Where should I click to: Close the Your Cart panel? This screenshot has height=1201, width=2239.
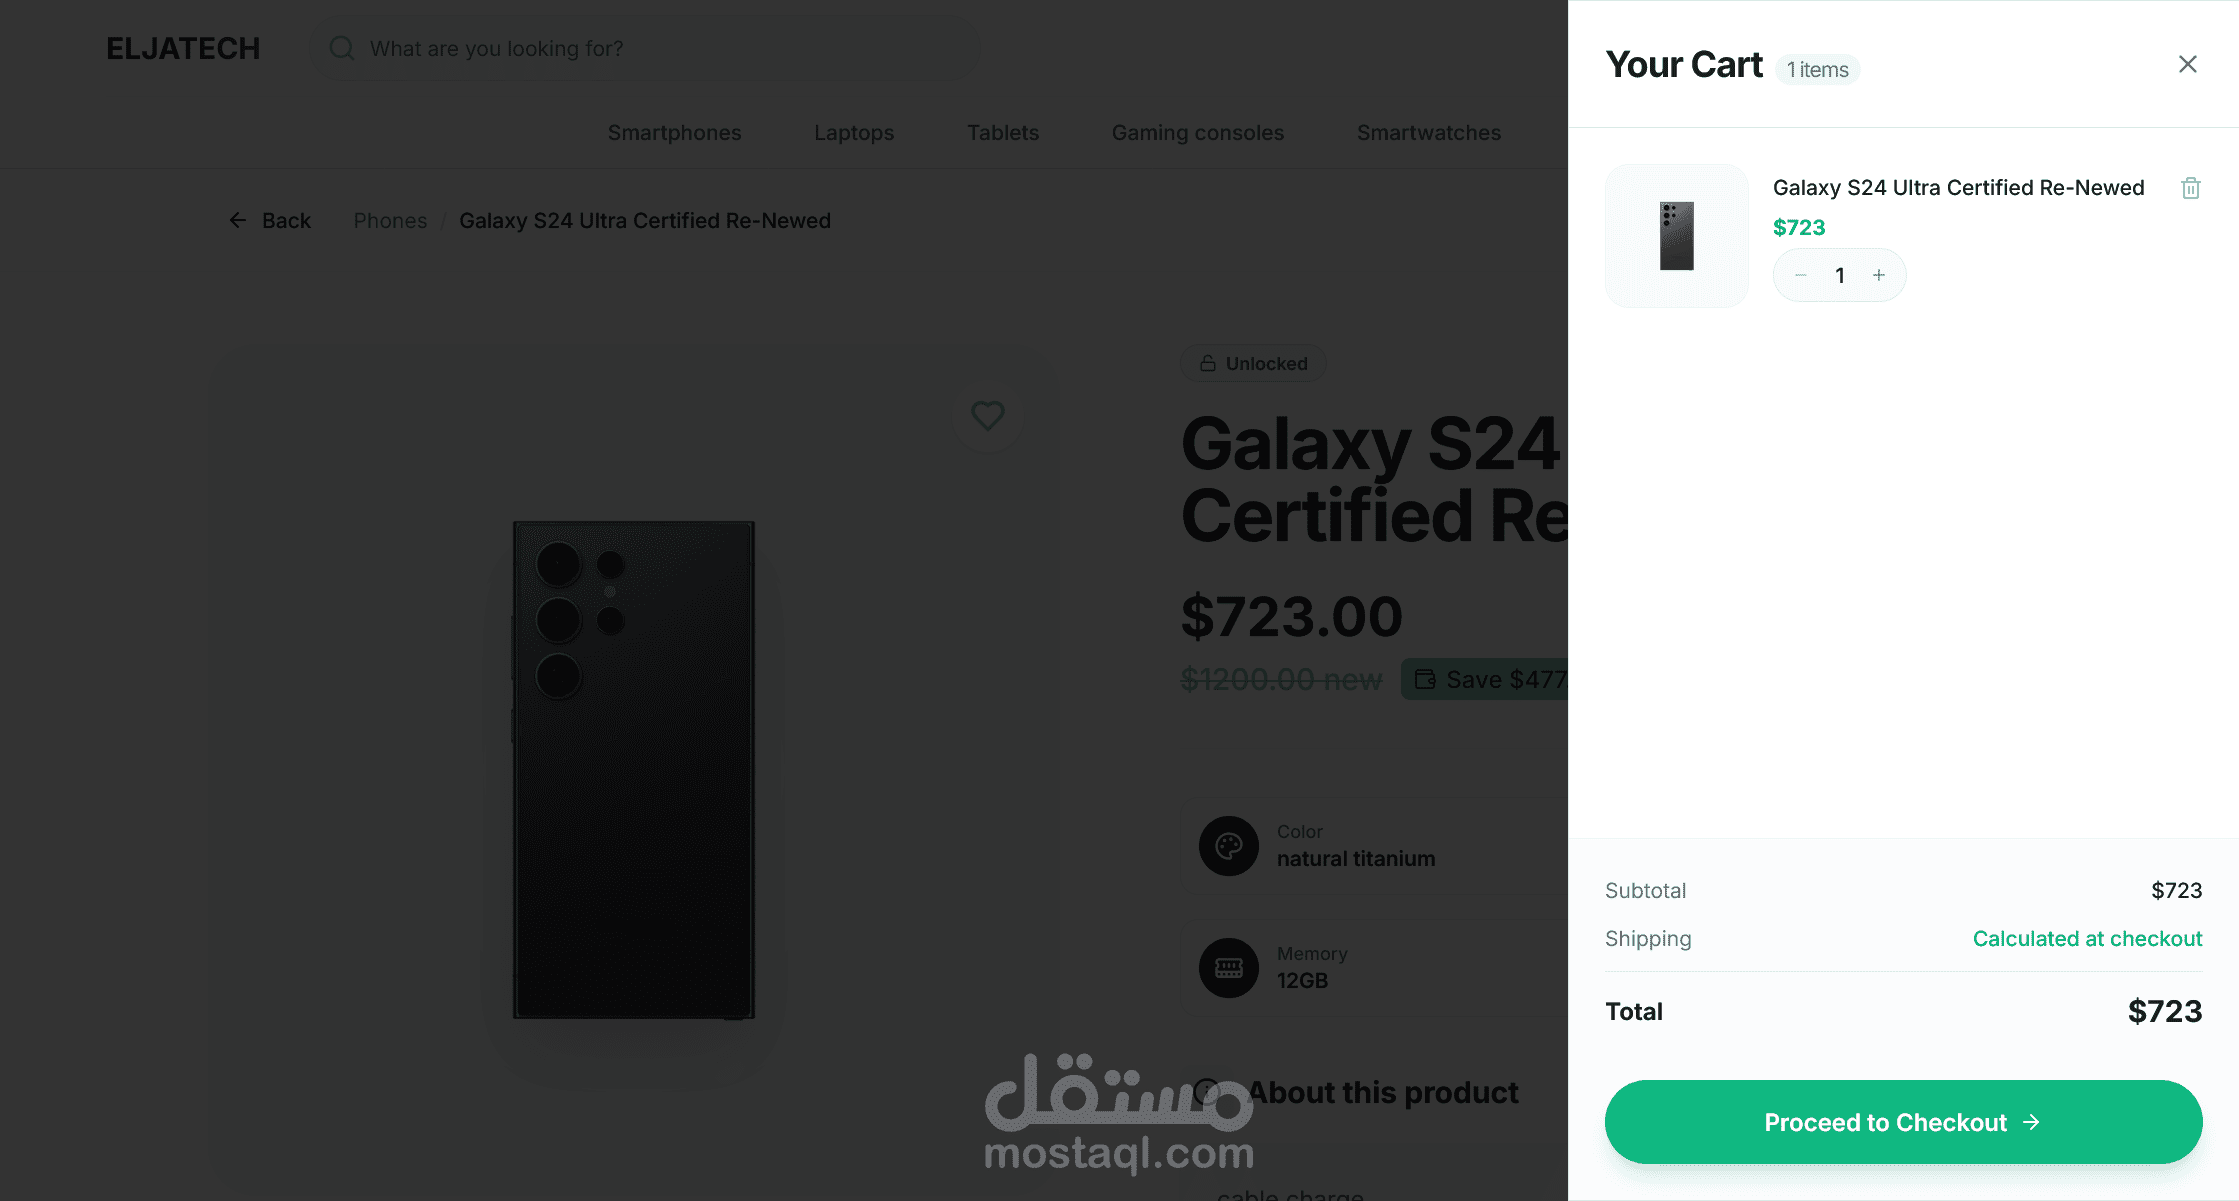pos(2187,64)
